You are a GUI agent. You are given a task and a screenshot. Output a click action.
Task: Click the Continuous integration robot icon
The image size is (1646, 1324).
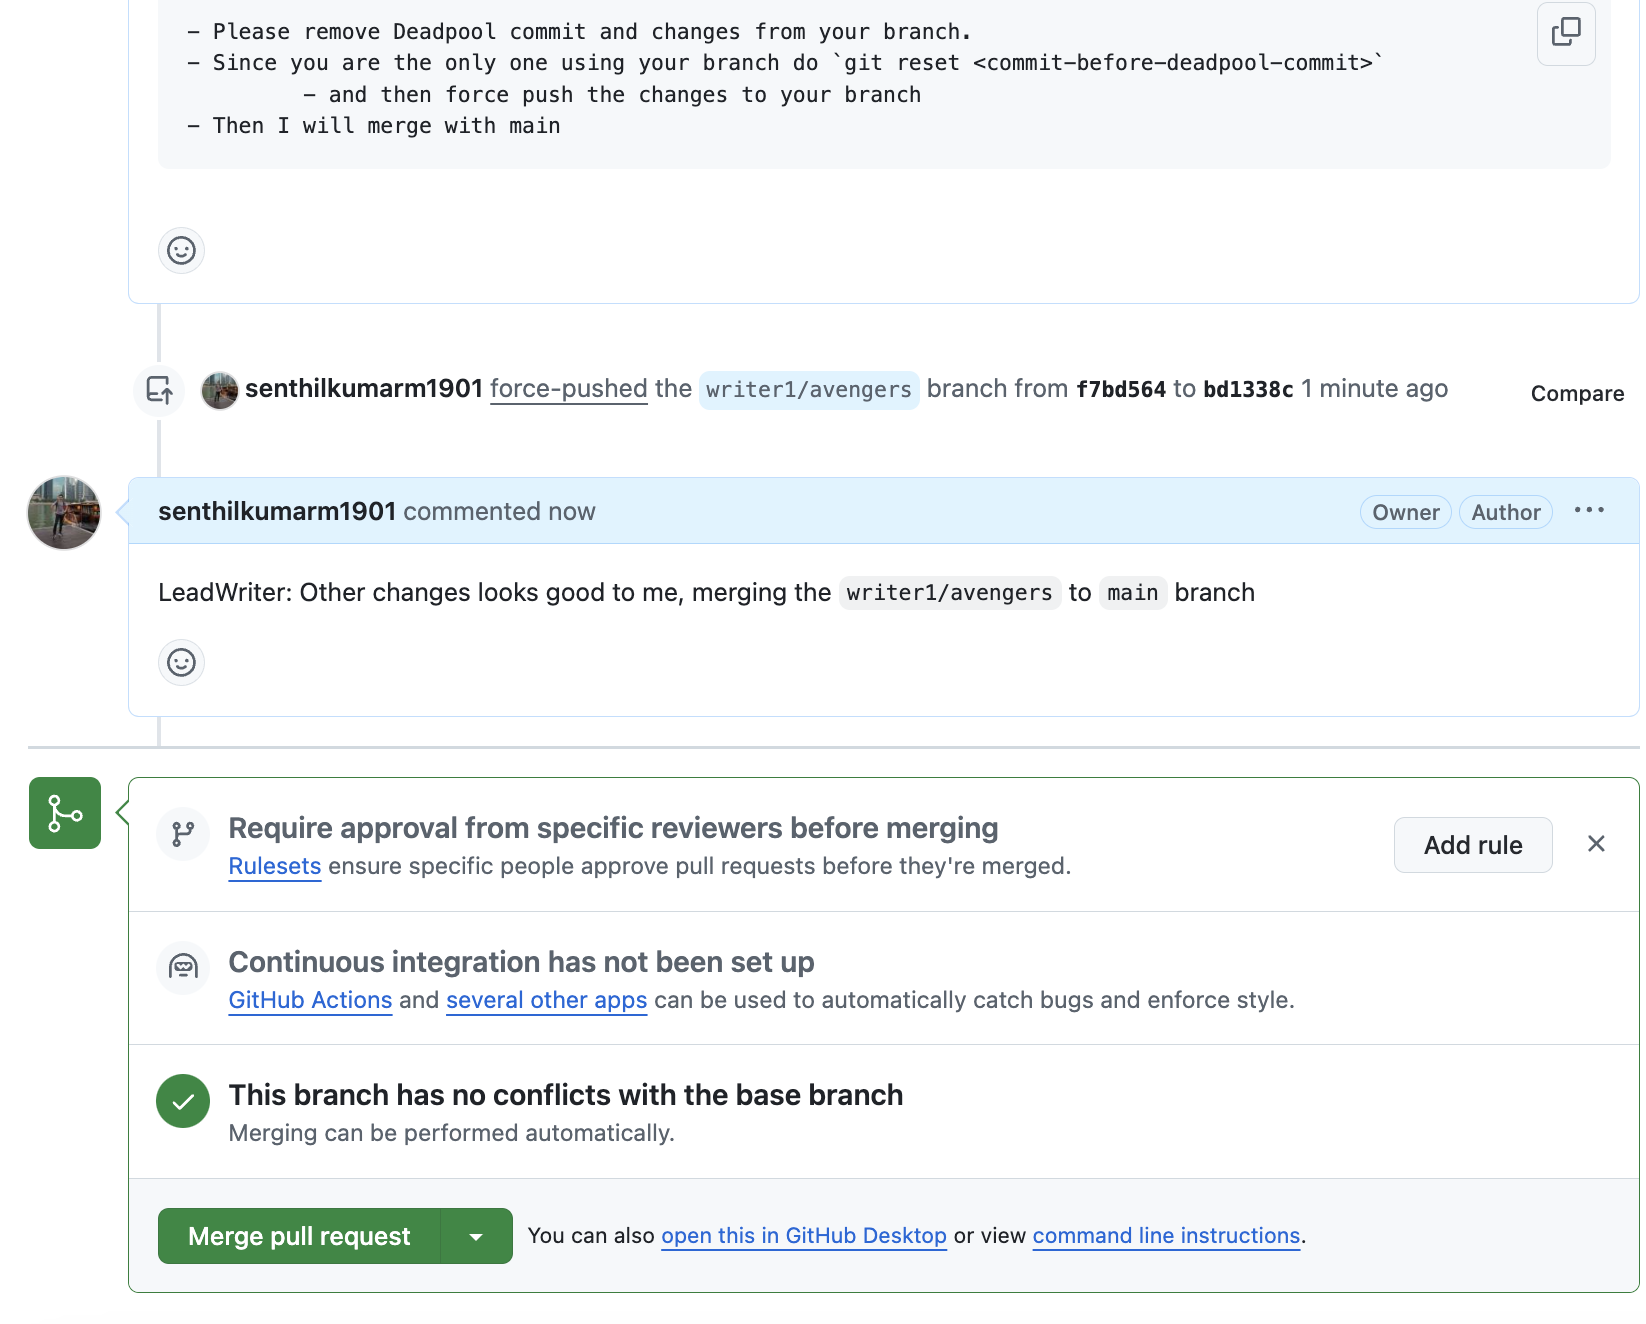point(183,967)
